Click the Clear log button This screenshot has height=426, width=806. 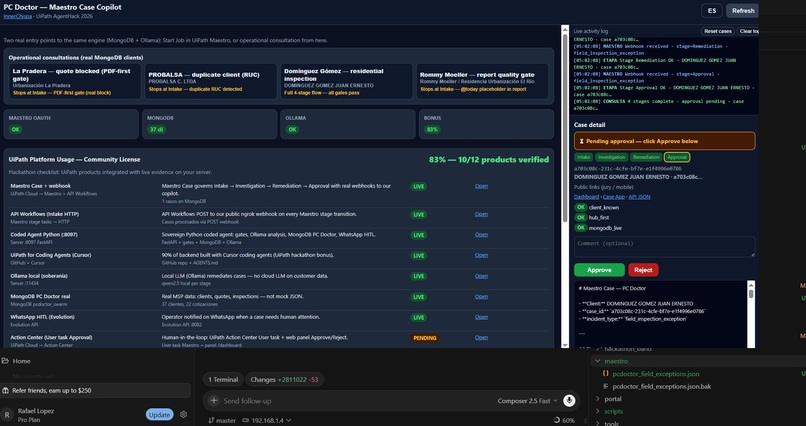[x=748, y=31]
